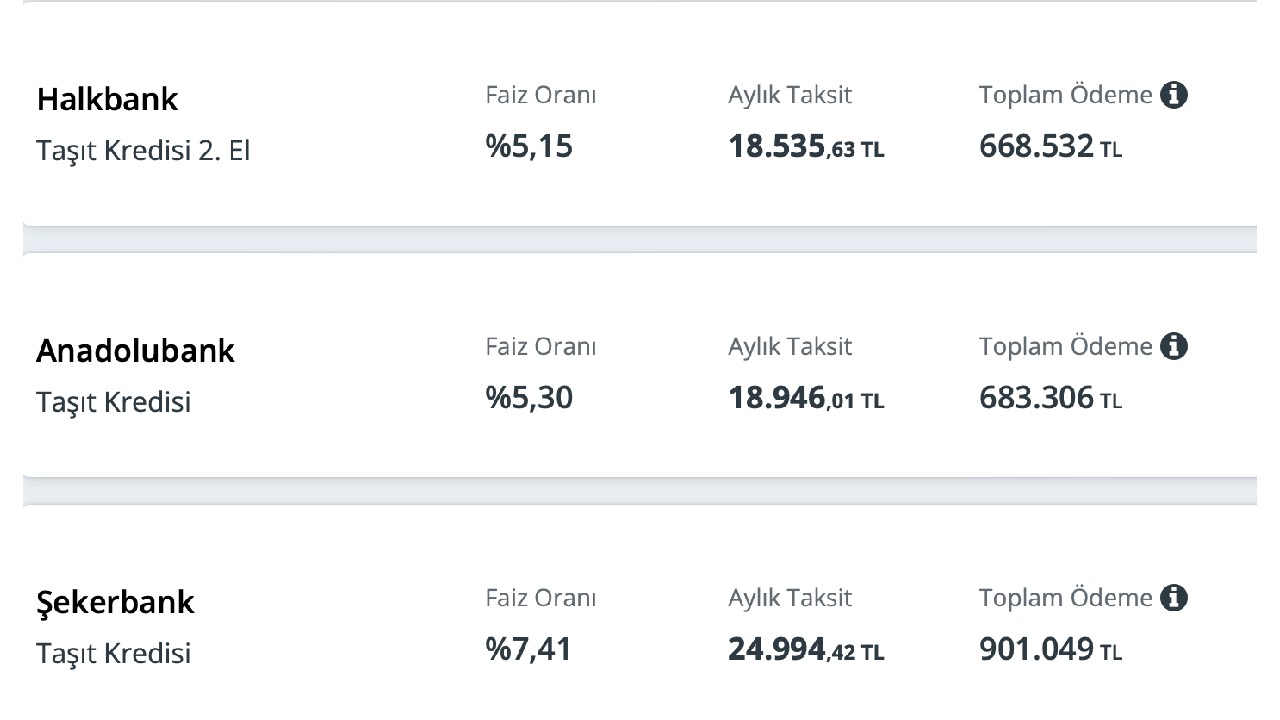Click Anadolubank total payment 683.306 TL
The image size is (1280, 720).
(x=1050, y=398)
